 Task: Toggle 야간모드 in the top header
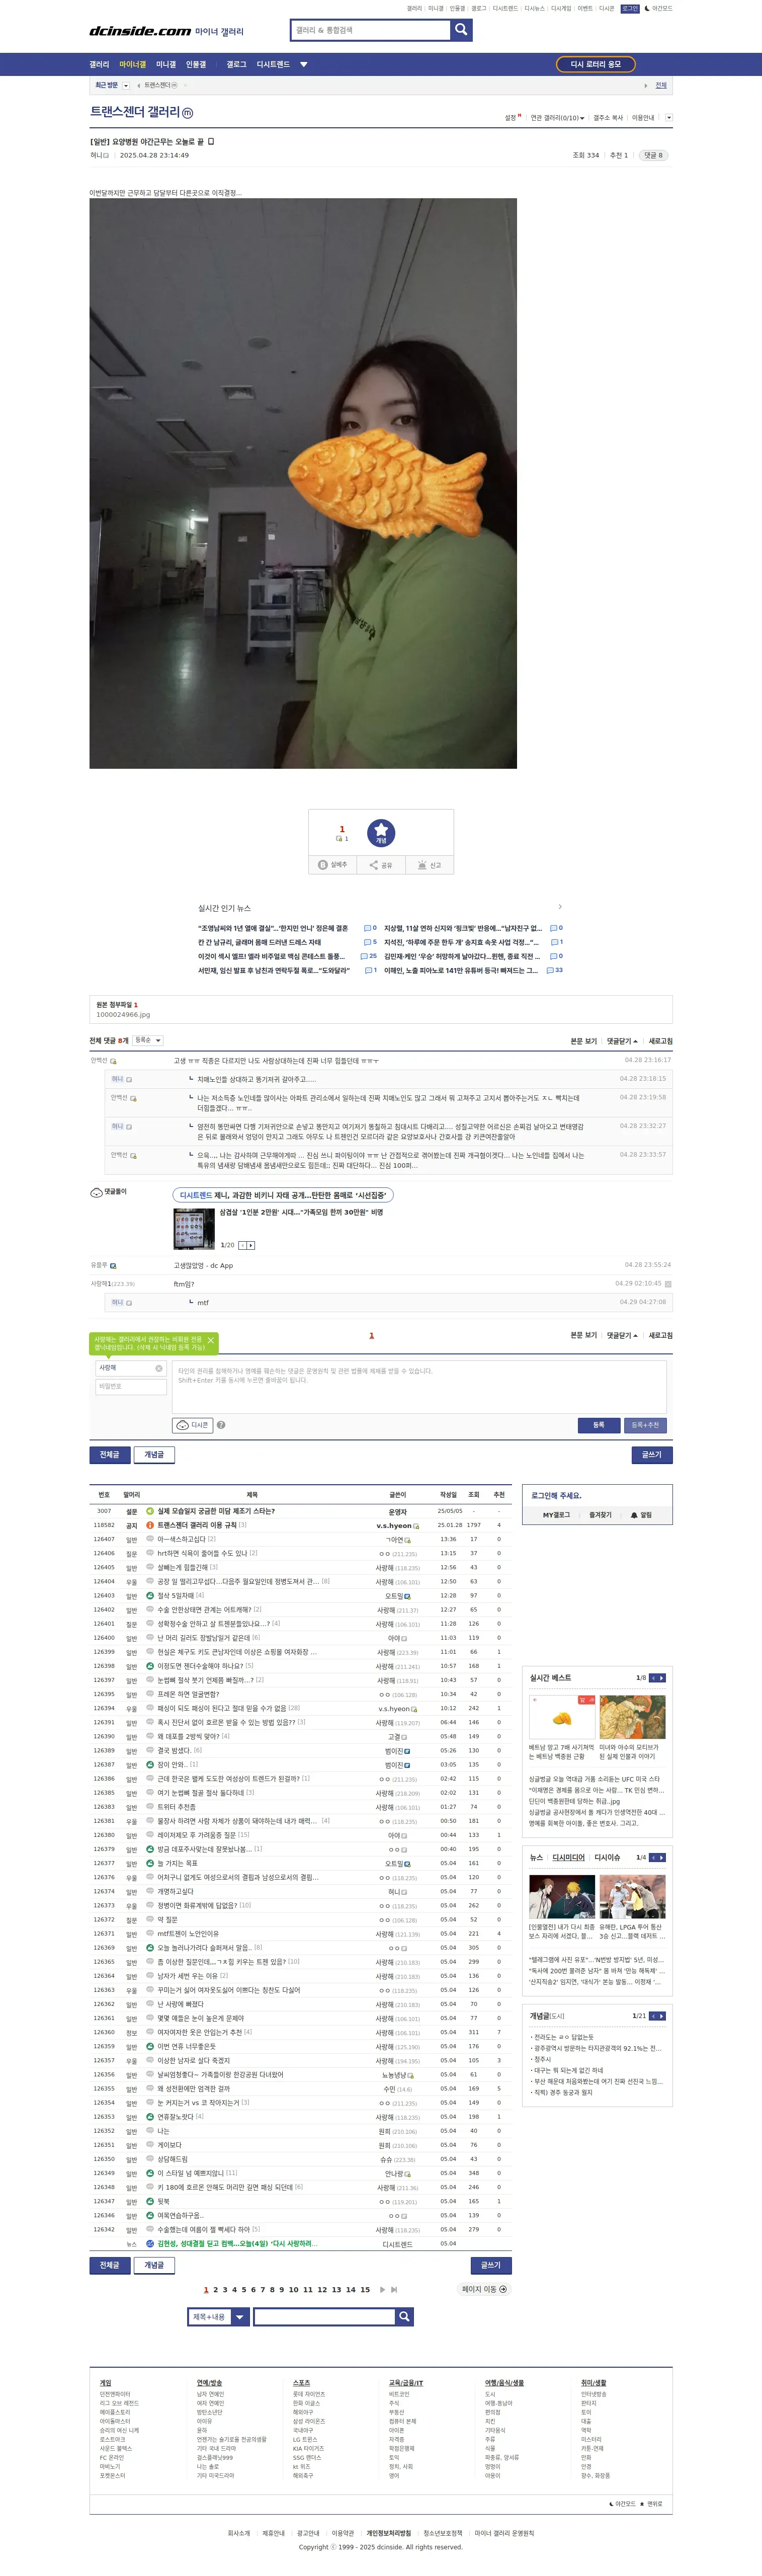pyautogui.click(x=658, y=8)
